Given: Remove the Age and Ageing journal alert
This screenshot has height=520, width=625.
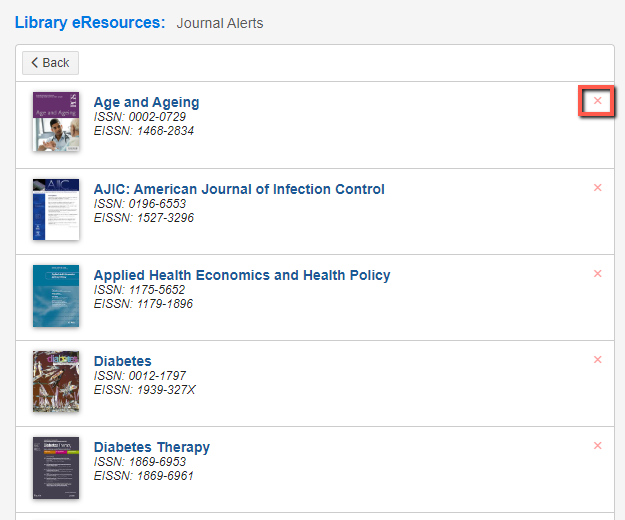Looking at the screenshot, I should [597, 101].
